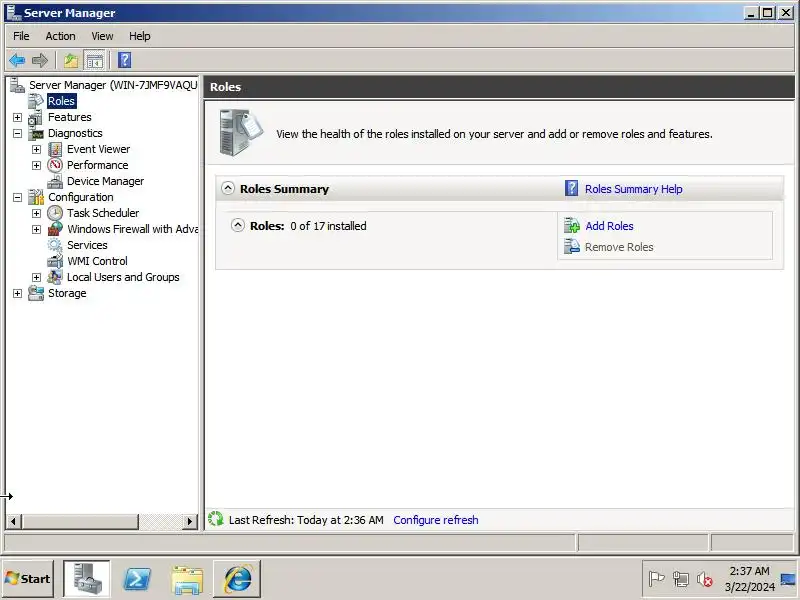Click the Server Manager taskbar button
Image resolution: width=800 pixels, height=600 pixels.
pos(86,579)
